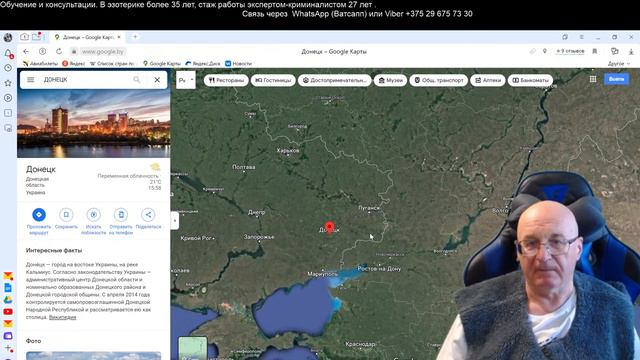The image size is (640, 360).
Task: Select the Общ. транспорт chip
Action: 439,80
